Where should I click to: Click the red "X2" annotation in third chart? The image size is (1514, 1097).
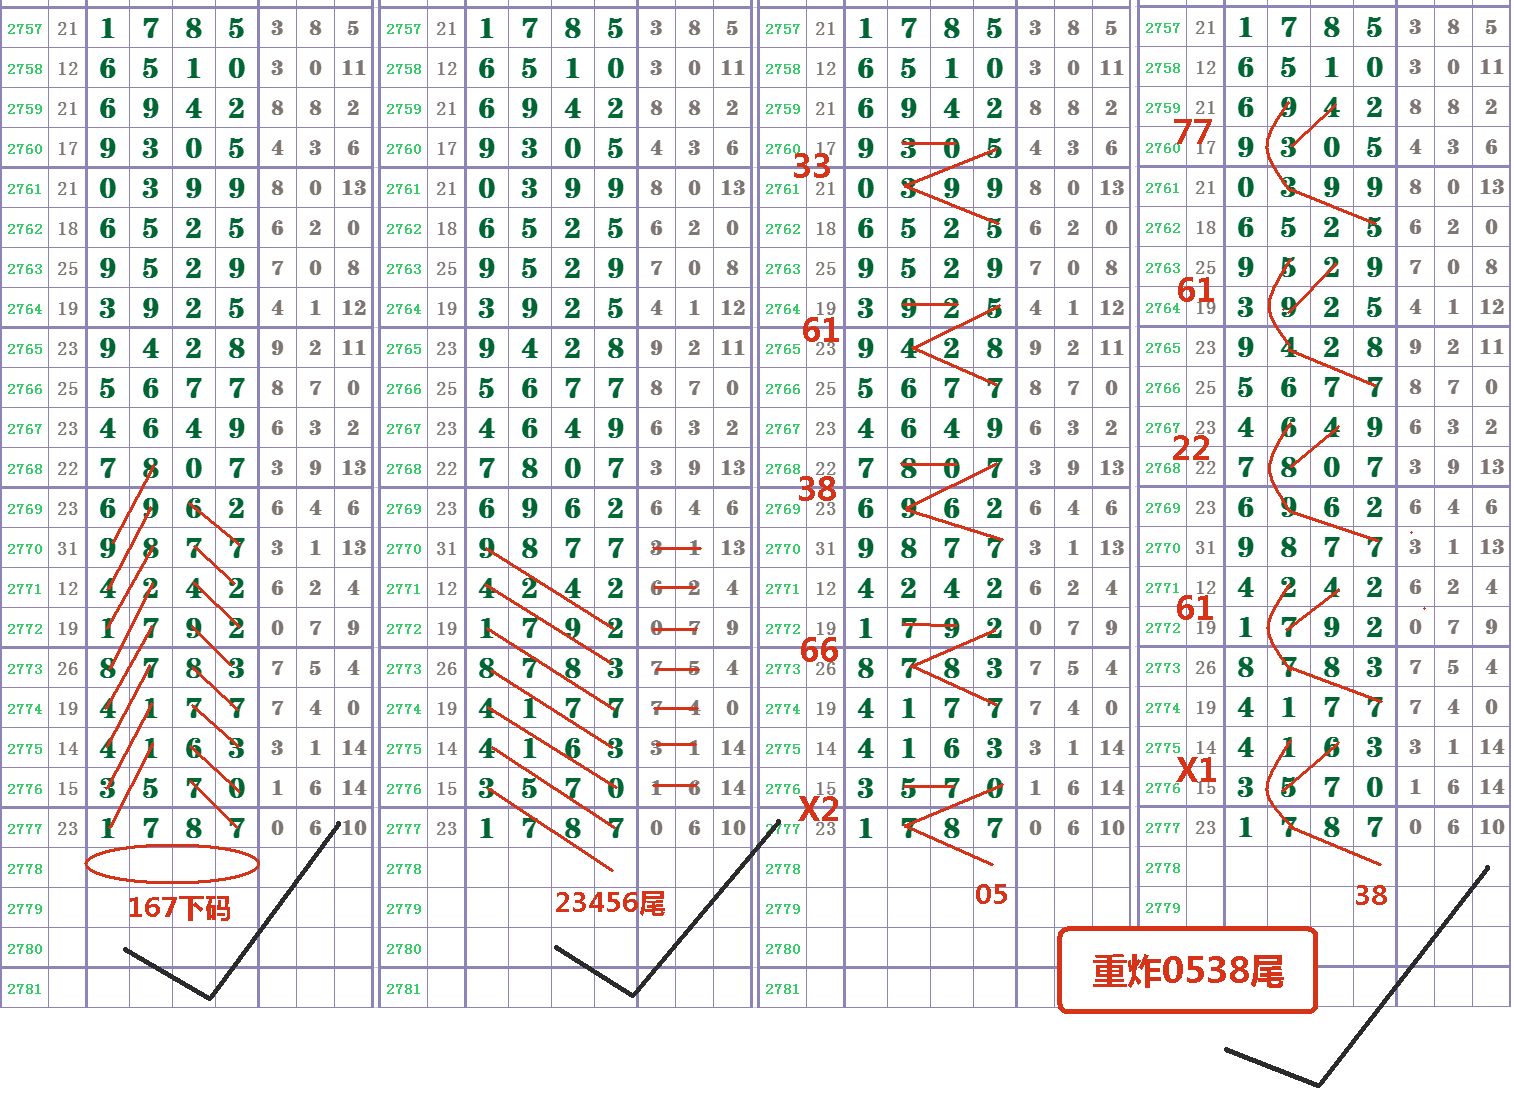(x=819, y=808)
